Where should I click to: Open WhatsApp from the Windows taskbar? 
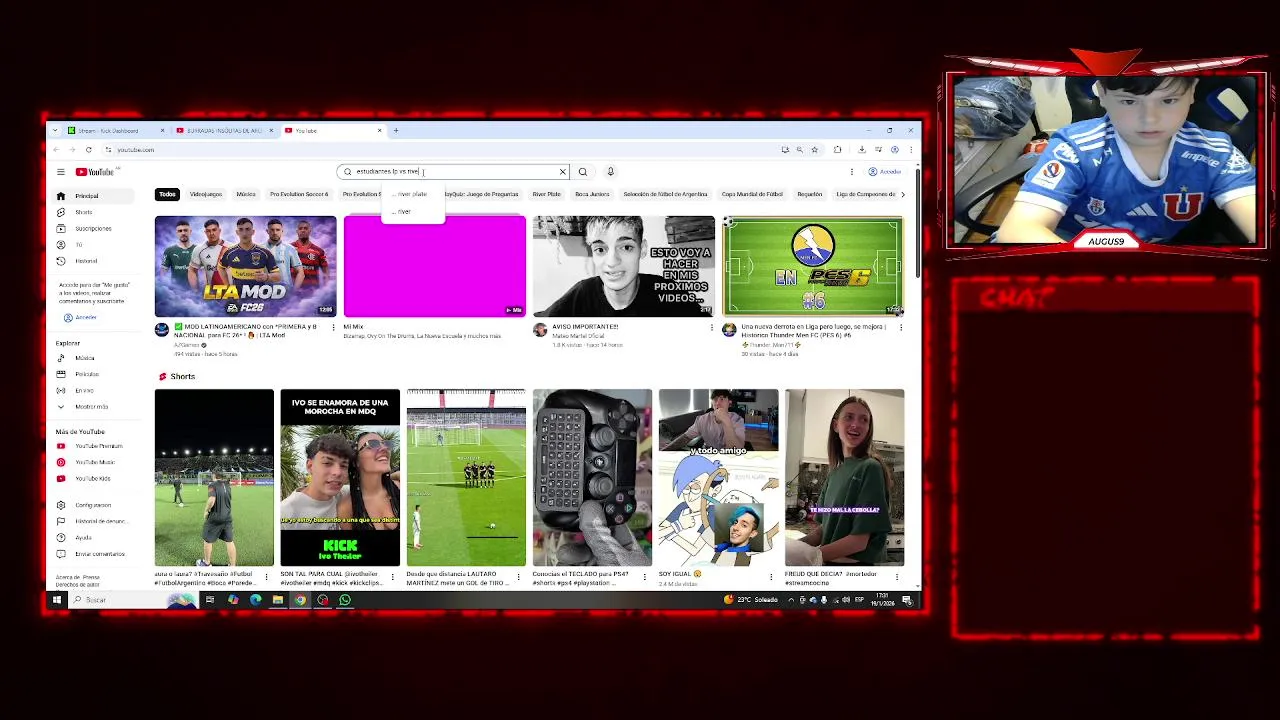345,600
